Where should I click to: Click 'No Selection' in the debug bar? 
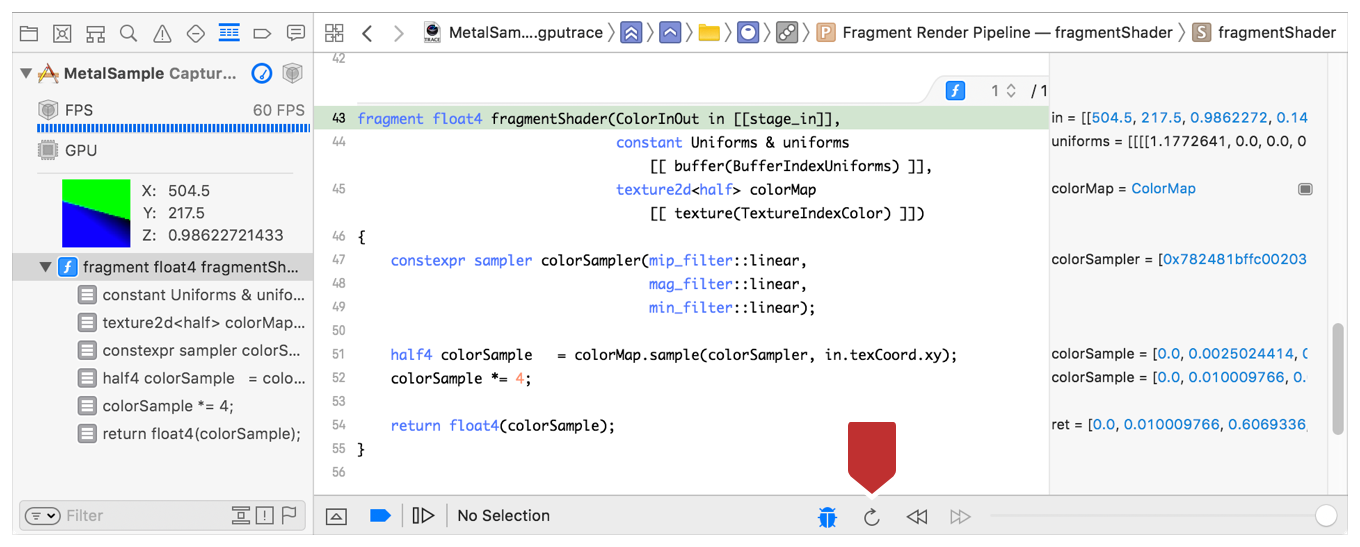[503, 516]
